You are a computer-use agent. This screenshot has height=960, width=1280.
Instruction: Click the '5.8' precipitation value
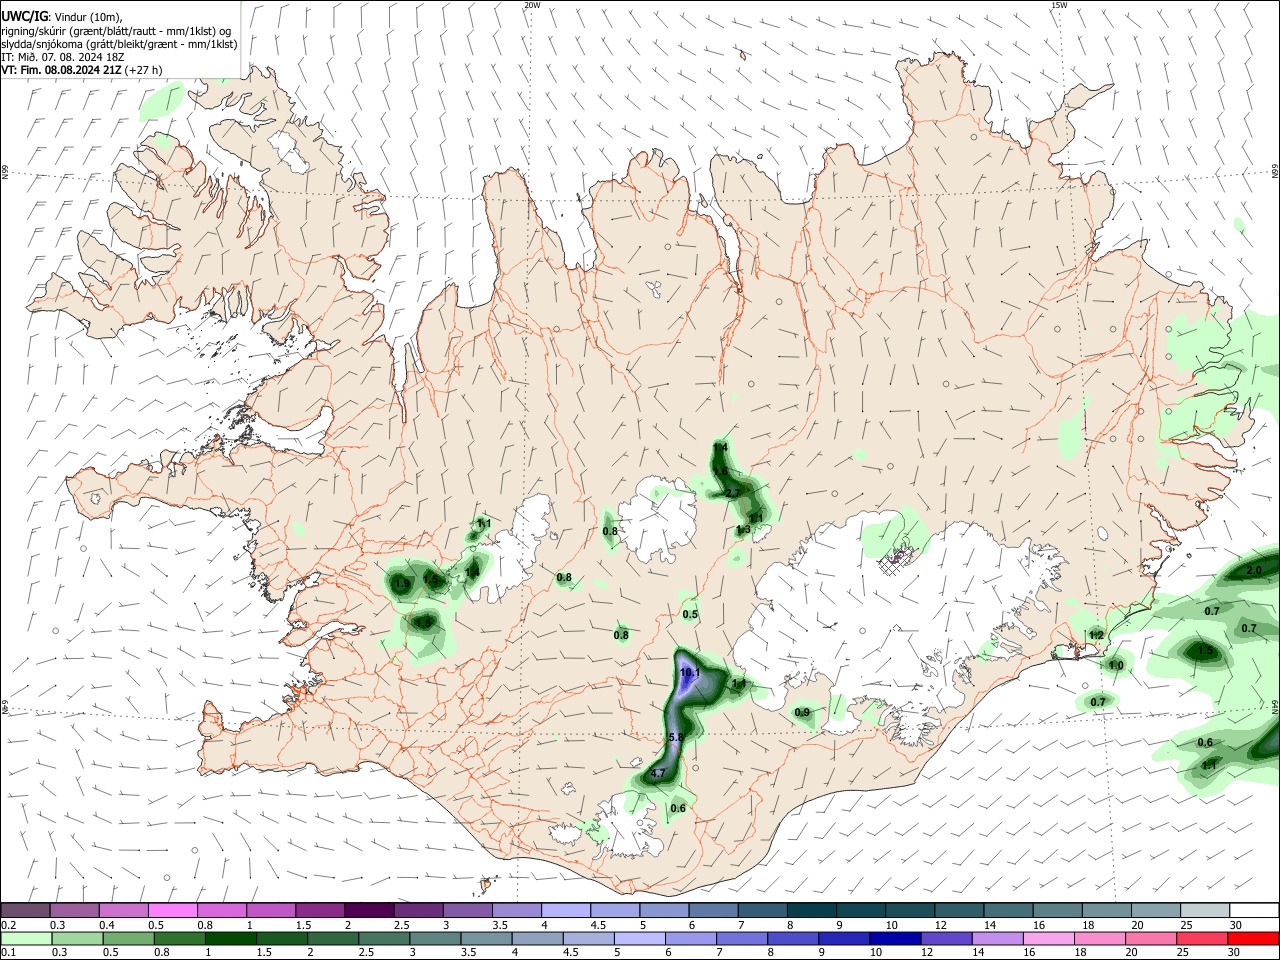pyautogui.click(x=675, y=737)
